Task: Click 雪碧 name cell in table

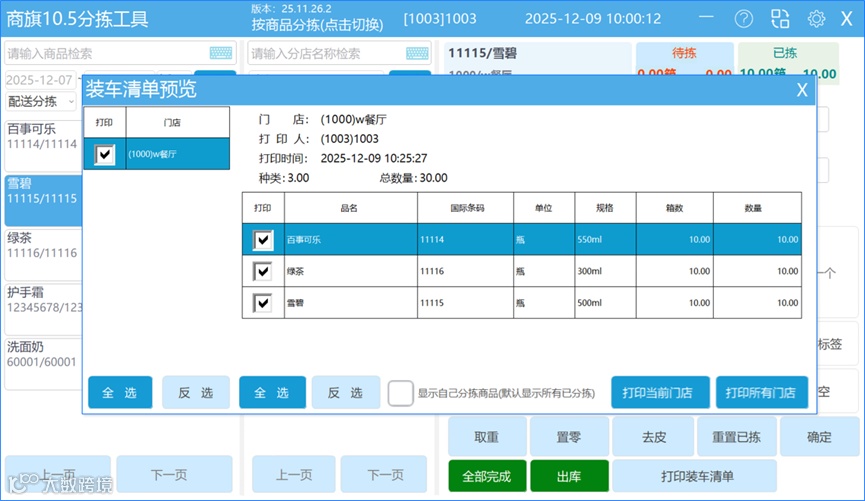Action: [x=350, y=302]
